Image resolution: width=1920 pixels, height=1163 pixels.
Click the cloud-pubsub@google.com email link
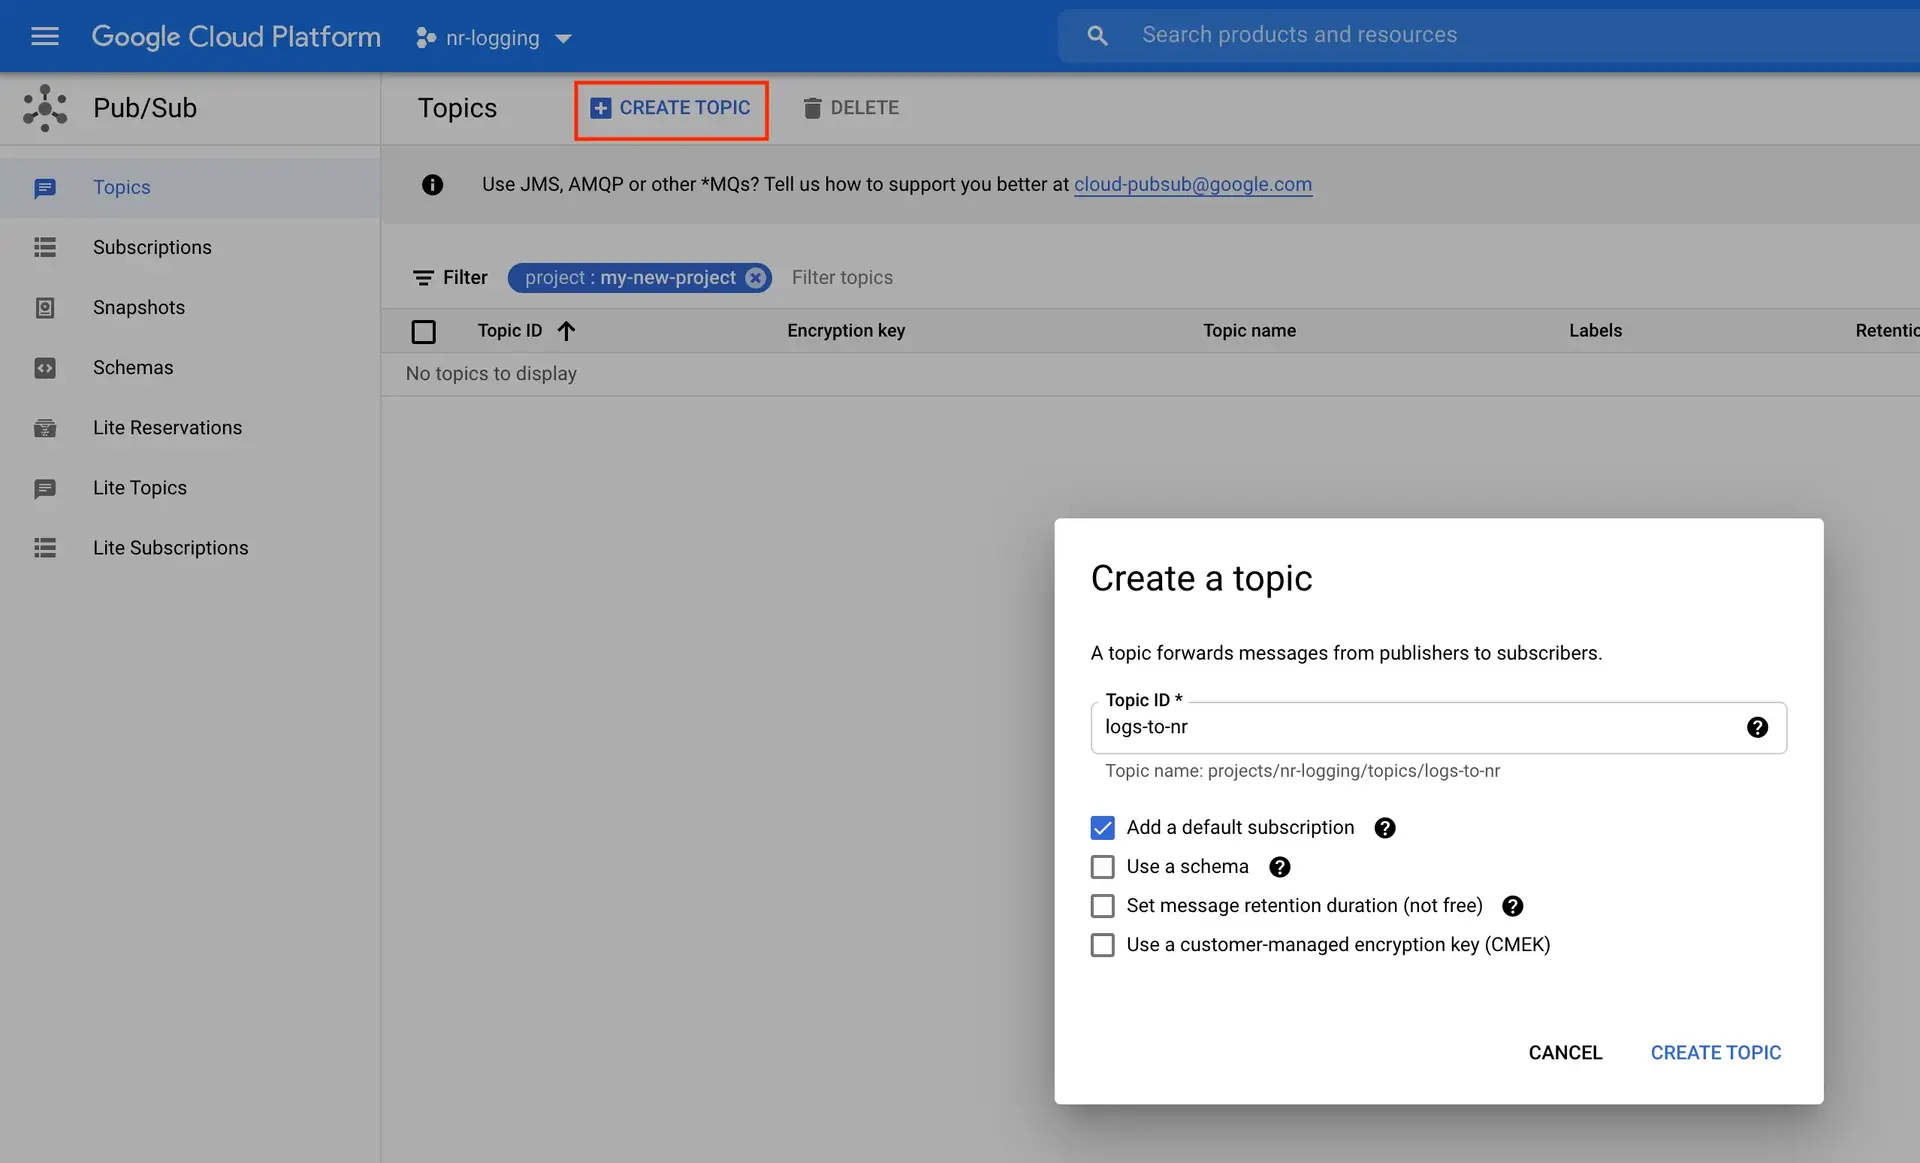click(x=1193, y=184)
